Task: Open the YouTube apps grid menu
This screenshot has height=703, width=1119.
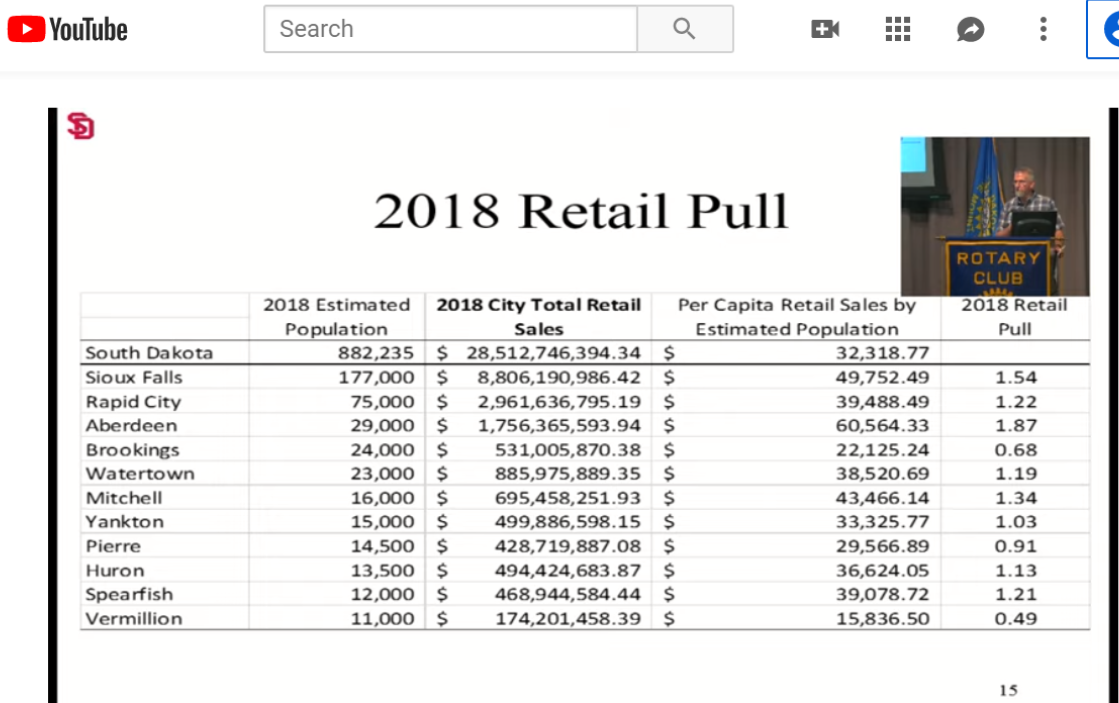Action: point(898,30)
